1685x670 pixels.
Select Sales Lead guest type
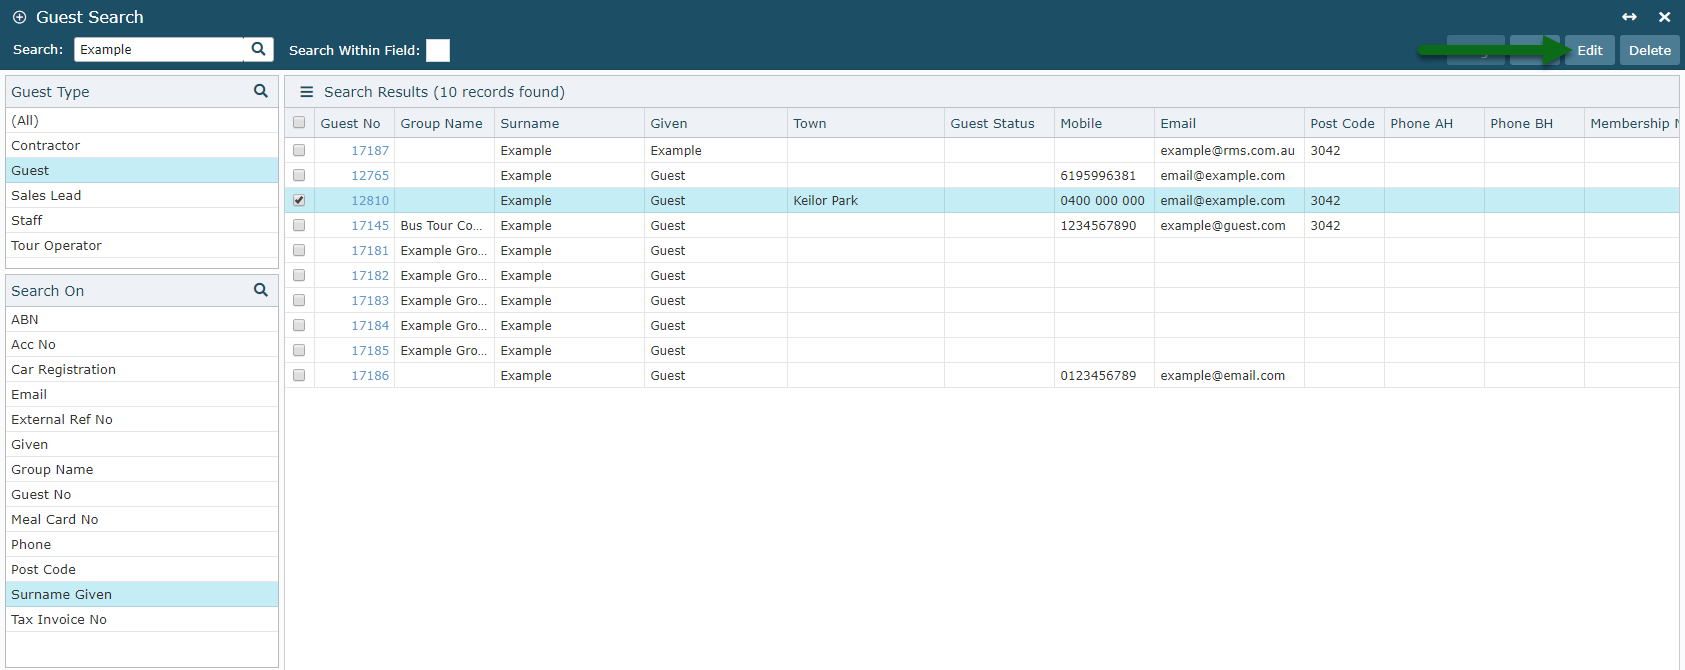click(x=142, y=195)
